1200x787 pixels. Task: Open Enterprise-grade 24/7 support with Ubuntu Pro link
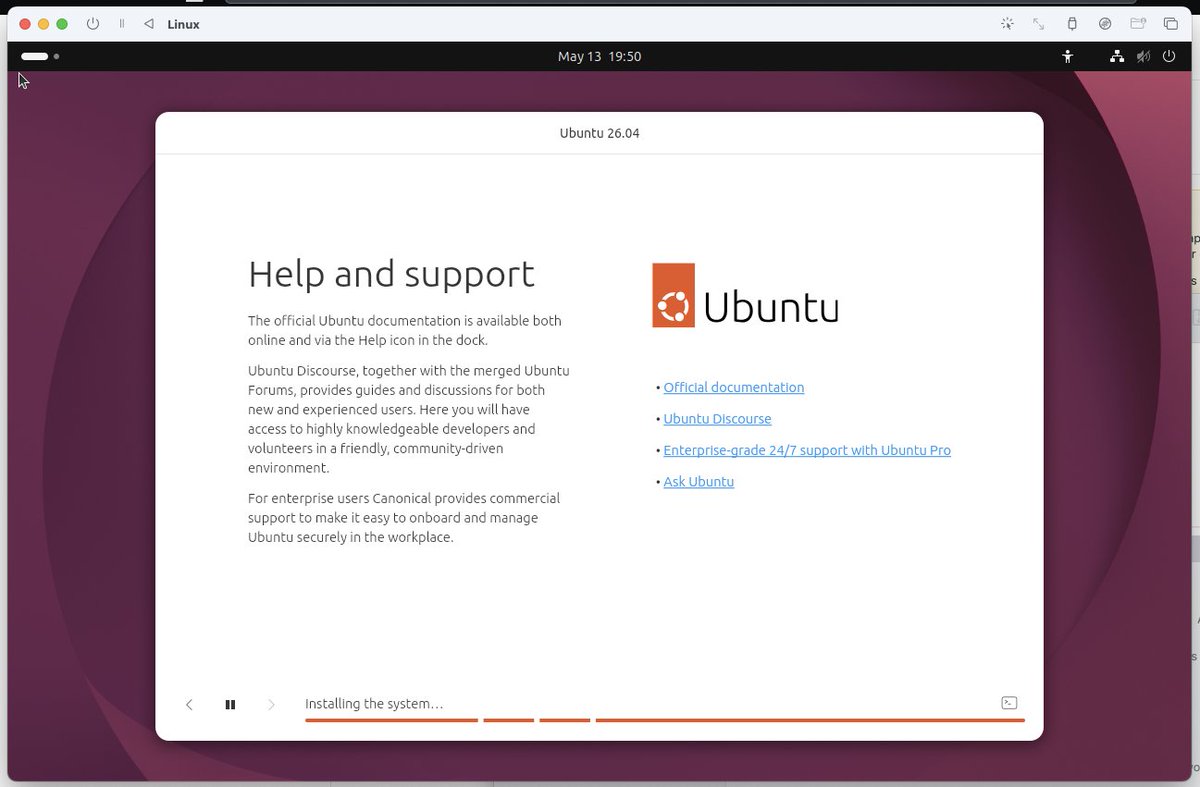(x=806, y=450)
